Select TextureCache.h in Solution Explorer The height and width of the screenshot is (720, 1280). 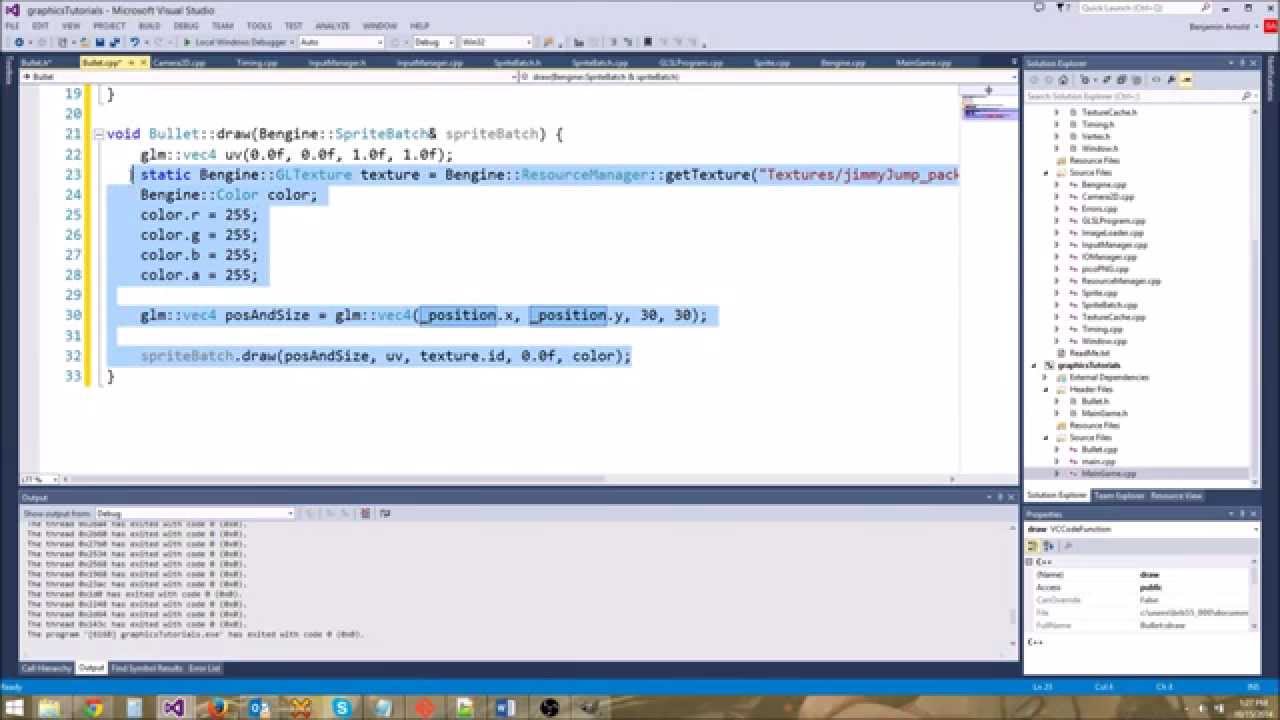coord(1109,112)
